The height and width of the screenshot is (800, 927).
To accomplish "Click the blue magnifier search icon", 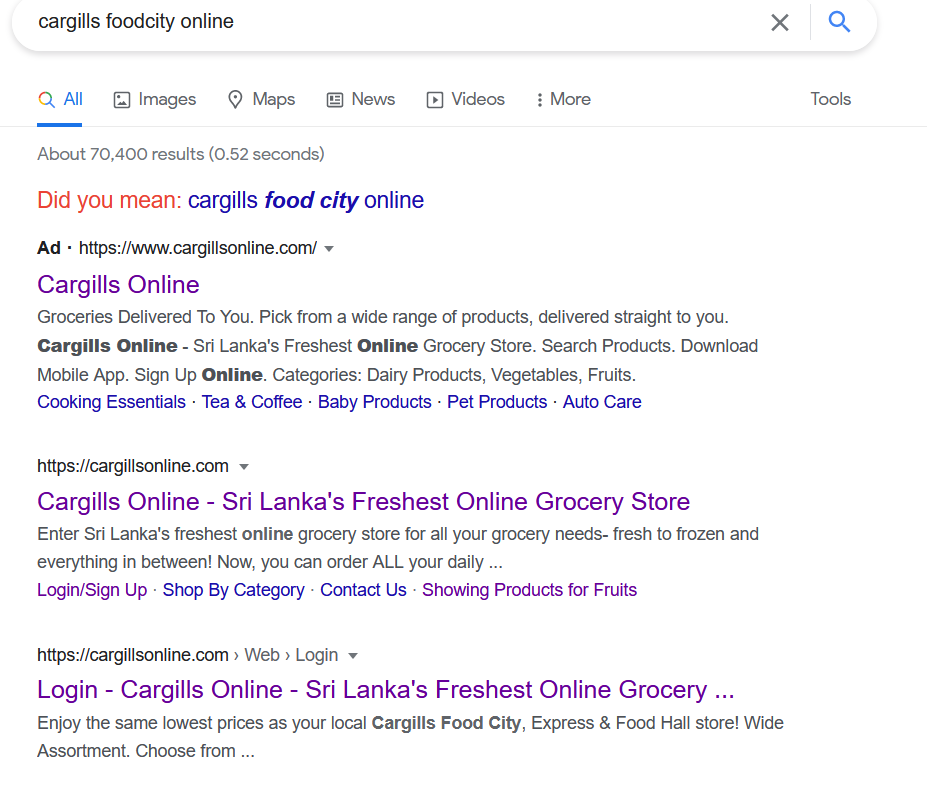I will 839,22.
